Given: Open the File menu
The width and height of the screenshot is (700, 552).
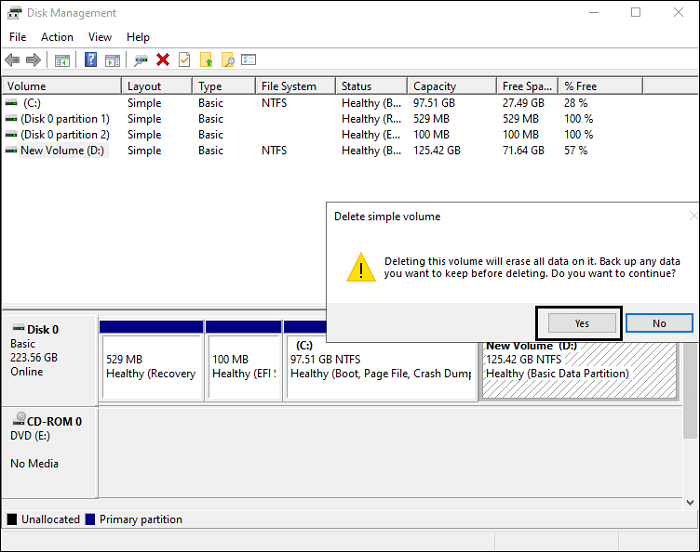Looking at the screenshot, I should coord(18,37).
